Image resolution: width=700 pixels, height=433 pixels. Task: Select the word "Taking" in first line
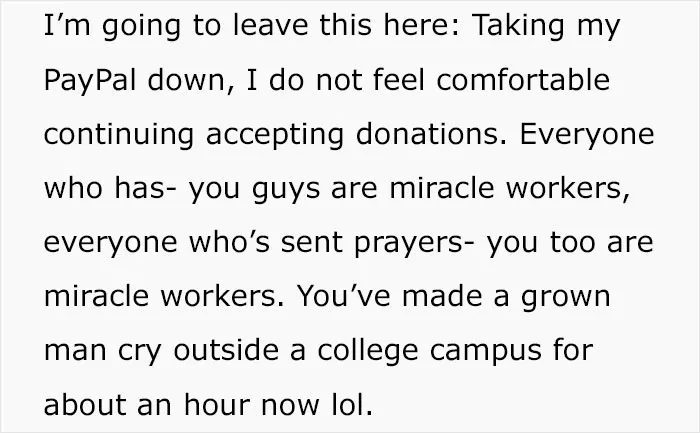tap(519, 26)
